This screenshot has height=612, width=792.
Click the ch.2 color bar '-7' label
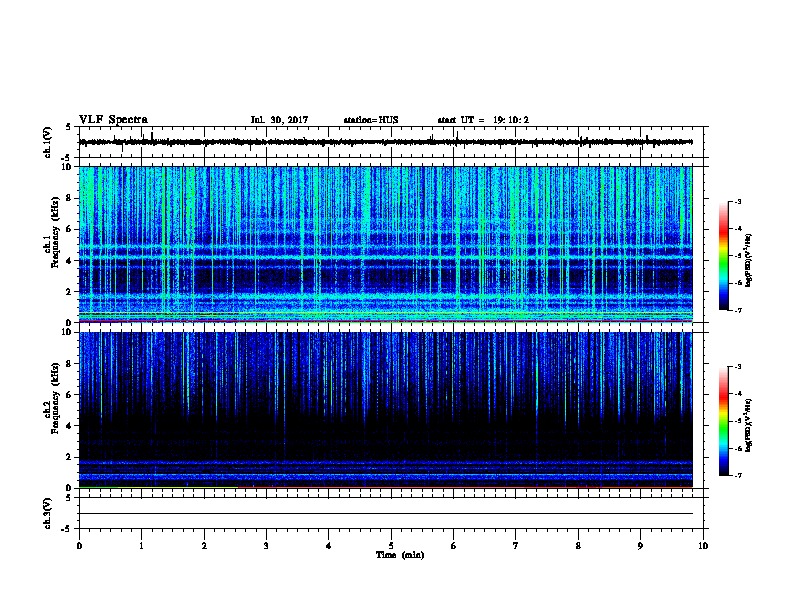pos(737,475)
